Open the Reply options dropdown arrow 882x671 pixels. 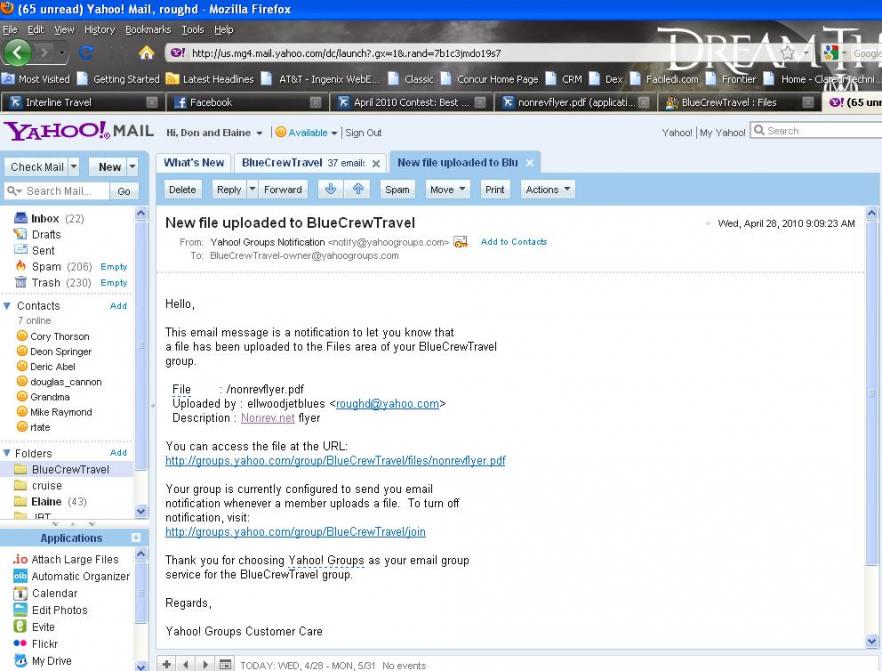click(252, 189)
